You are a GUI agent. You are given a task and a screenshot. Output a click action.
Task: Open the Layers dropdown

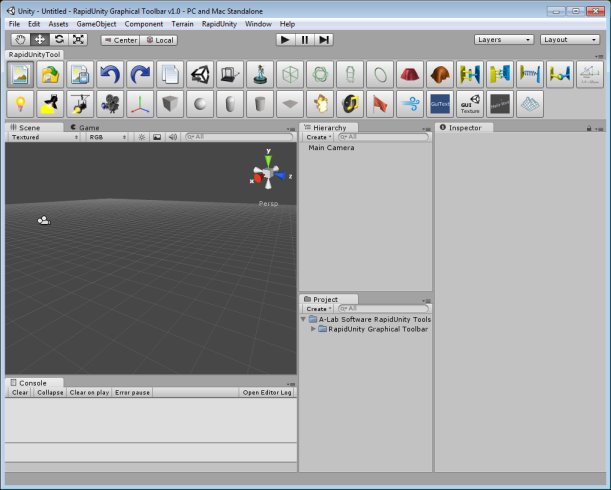(504, 40)
